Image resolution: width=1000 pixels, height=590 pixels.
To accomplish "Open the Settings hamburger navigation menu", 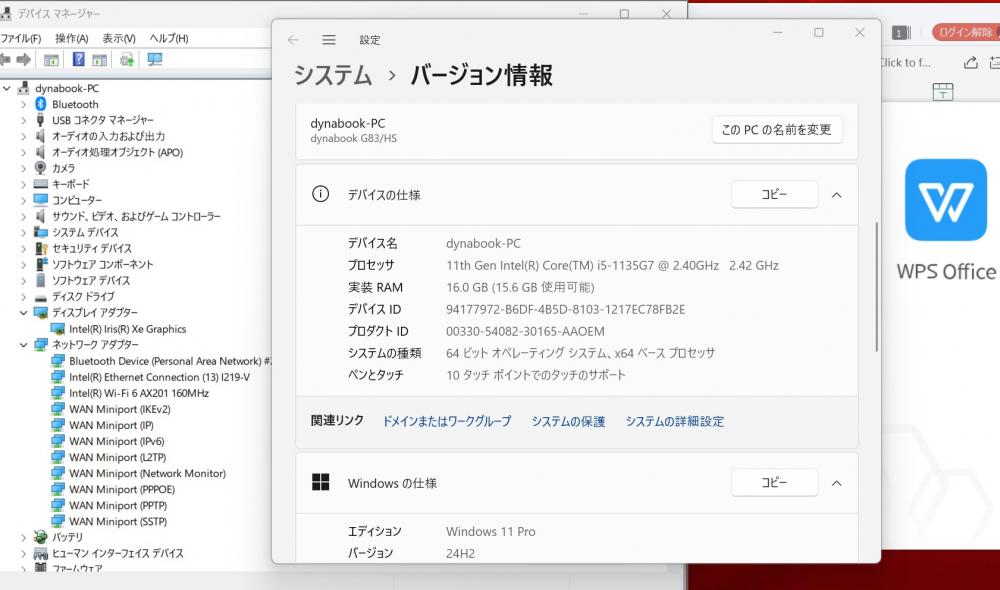I will pos(329,40).
